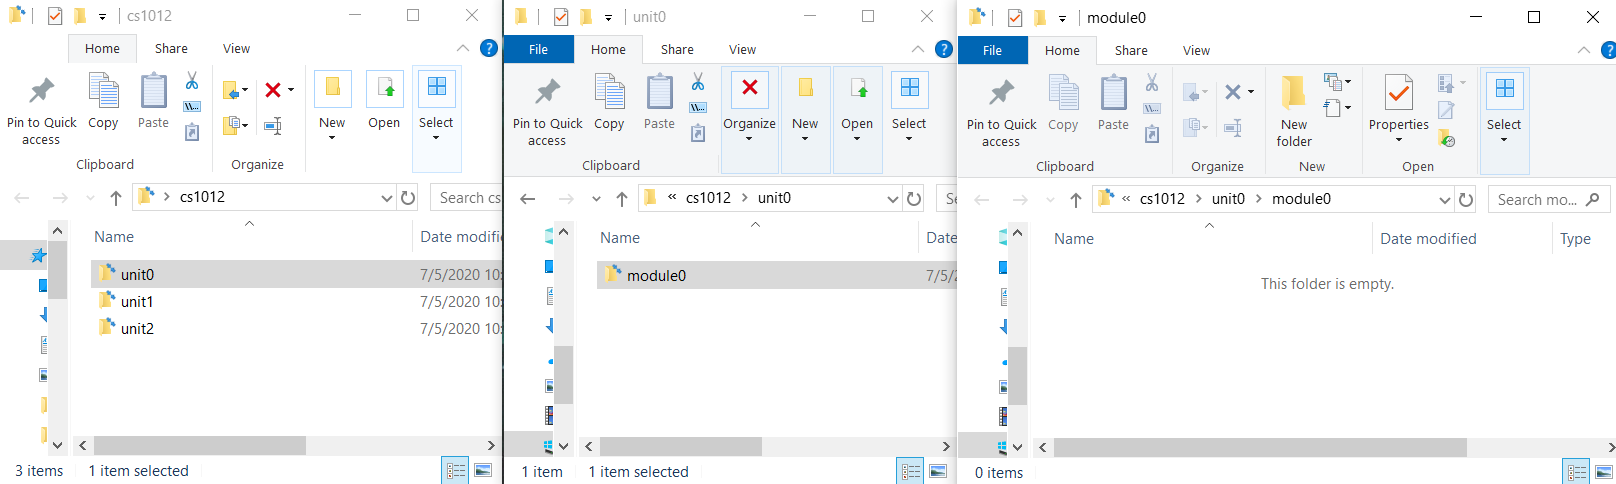Refresh the module0 folder address bar
The width and height of the screenshot is (1616, 484).
click(1466, 200)
